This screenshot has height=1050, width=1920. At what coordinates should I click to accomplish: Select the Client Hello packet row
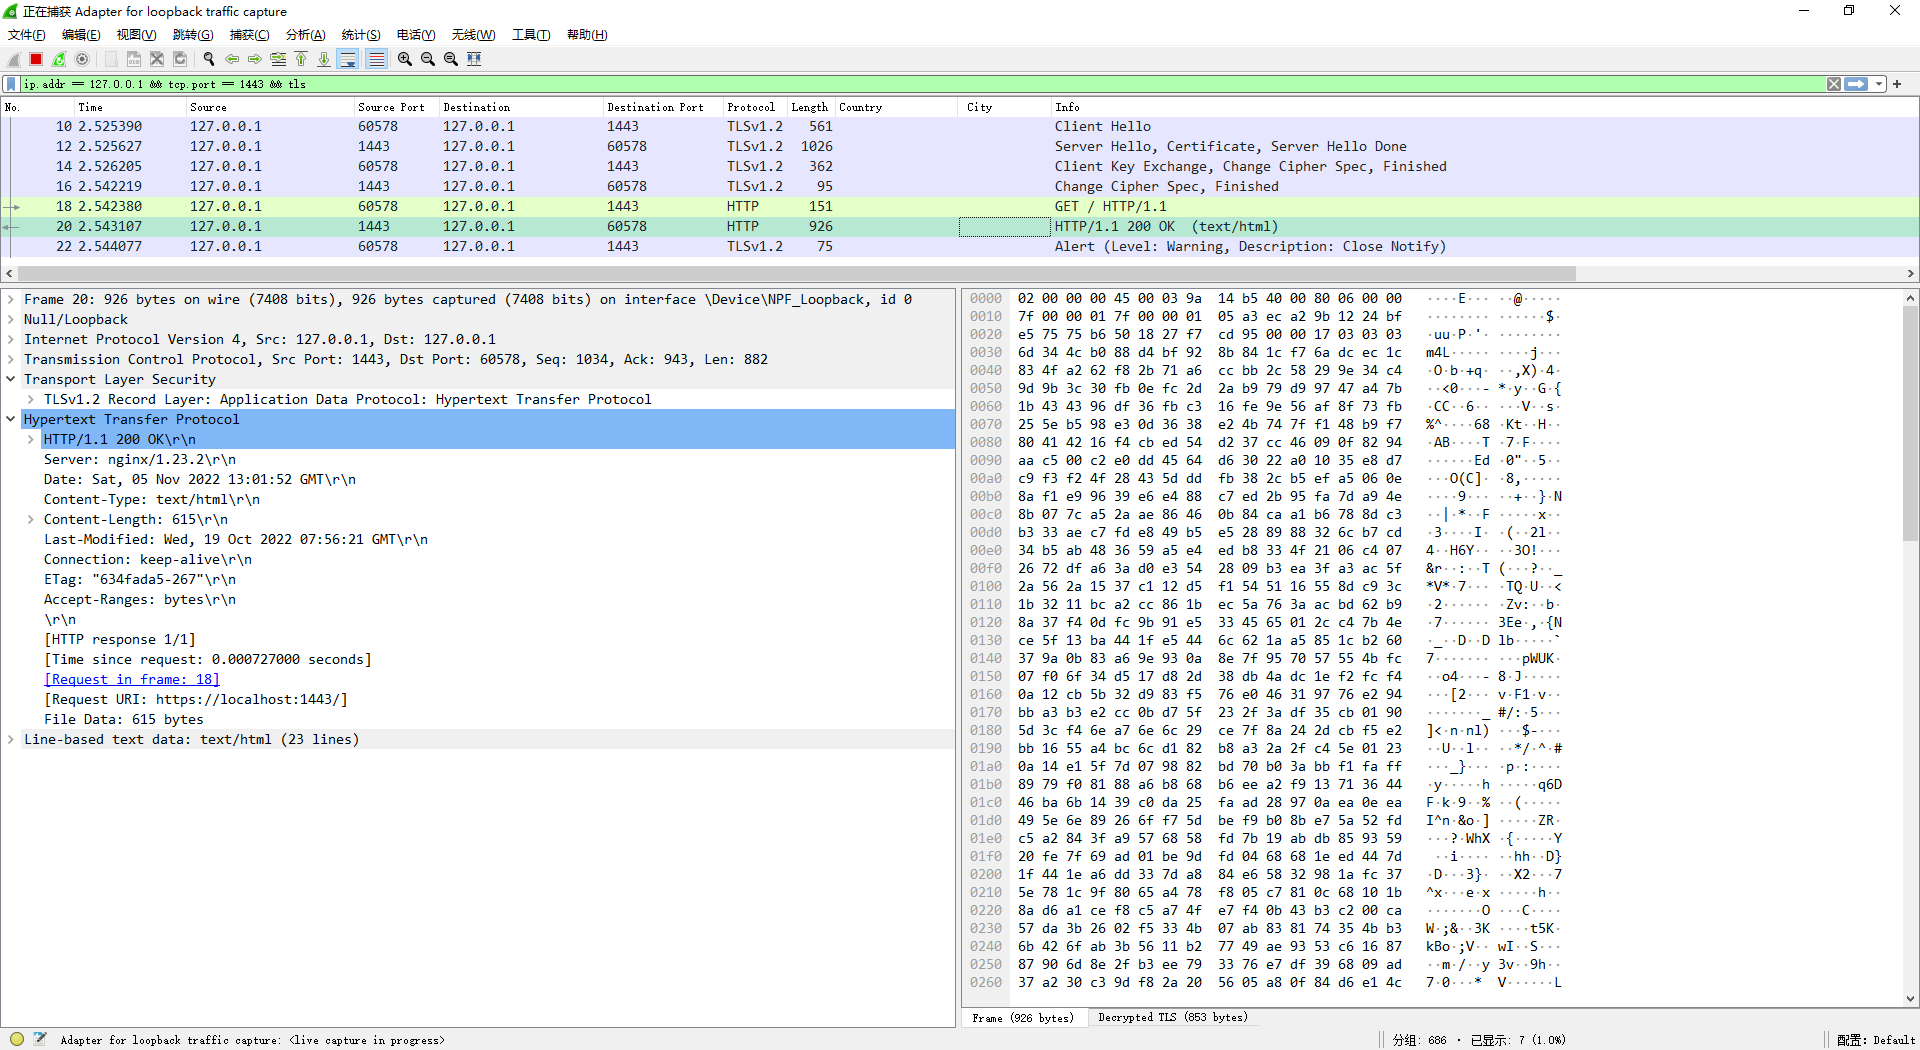click(x=960, y=126)
